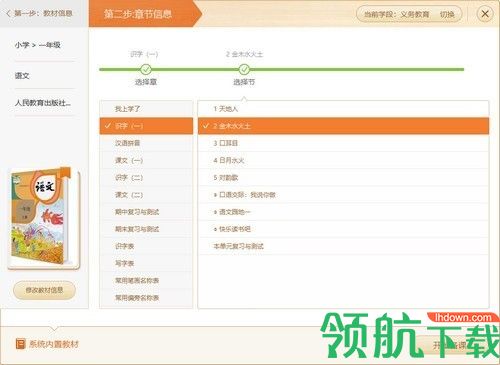Viewport: 500px width, 365px height.
Task: Select section 本单元复习与测试
Action: pos(343,246)
